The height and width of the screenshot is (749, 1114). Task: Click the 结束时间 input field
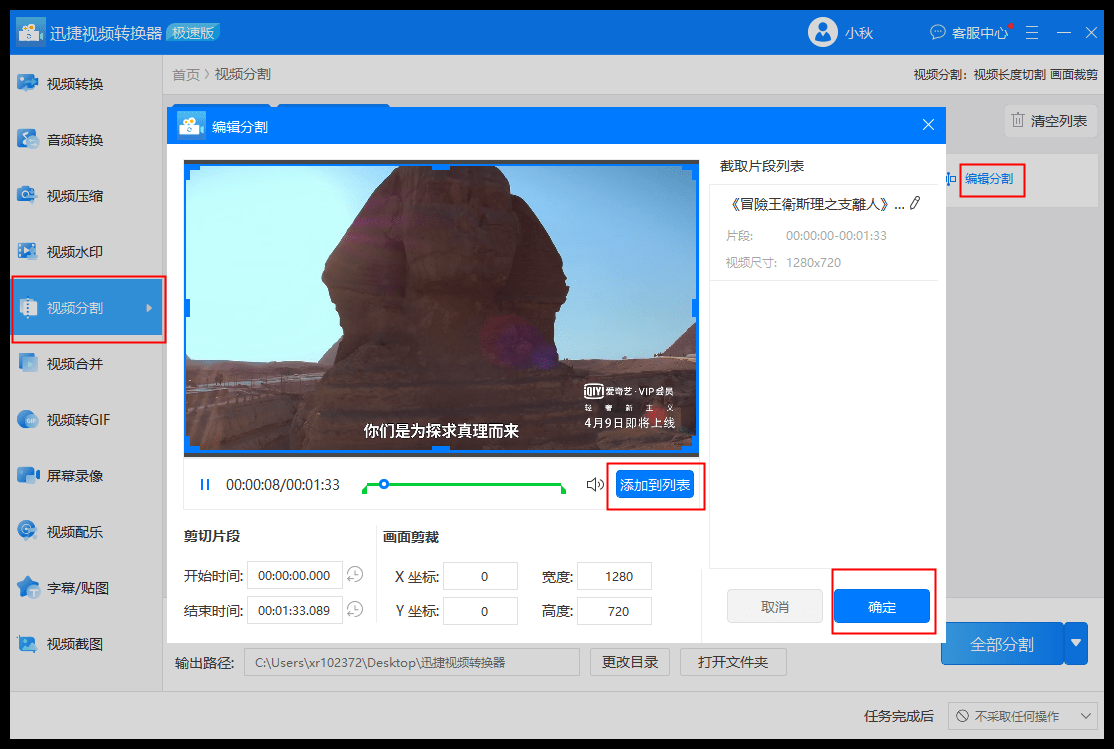tap(295, 610)
